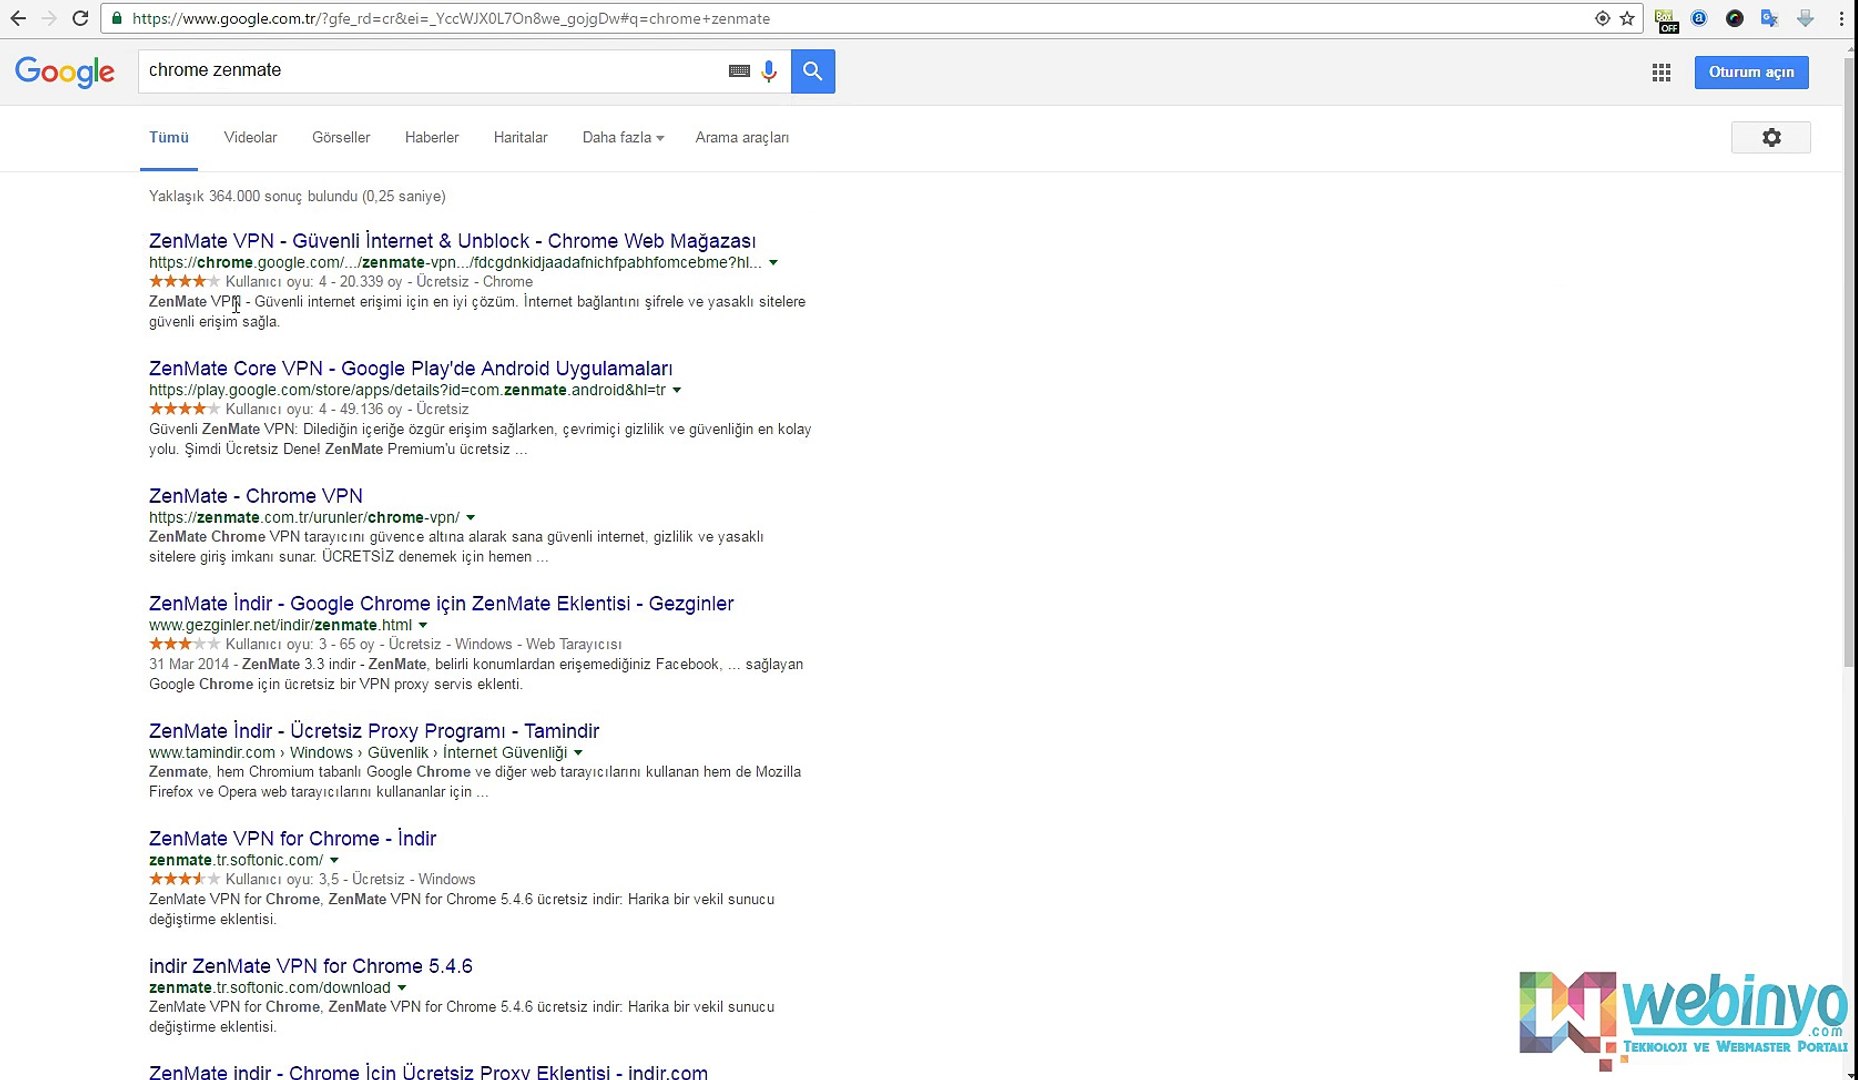1858x1080 pixels.
Task: Open the 'ZenMate indir - Chrome İçin Ücretsiz Proxy Eklentisi' result
Action: click(428, 1072)
